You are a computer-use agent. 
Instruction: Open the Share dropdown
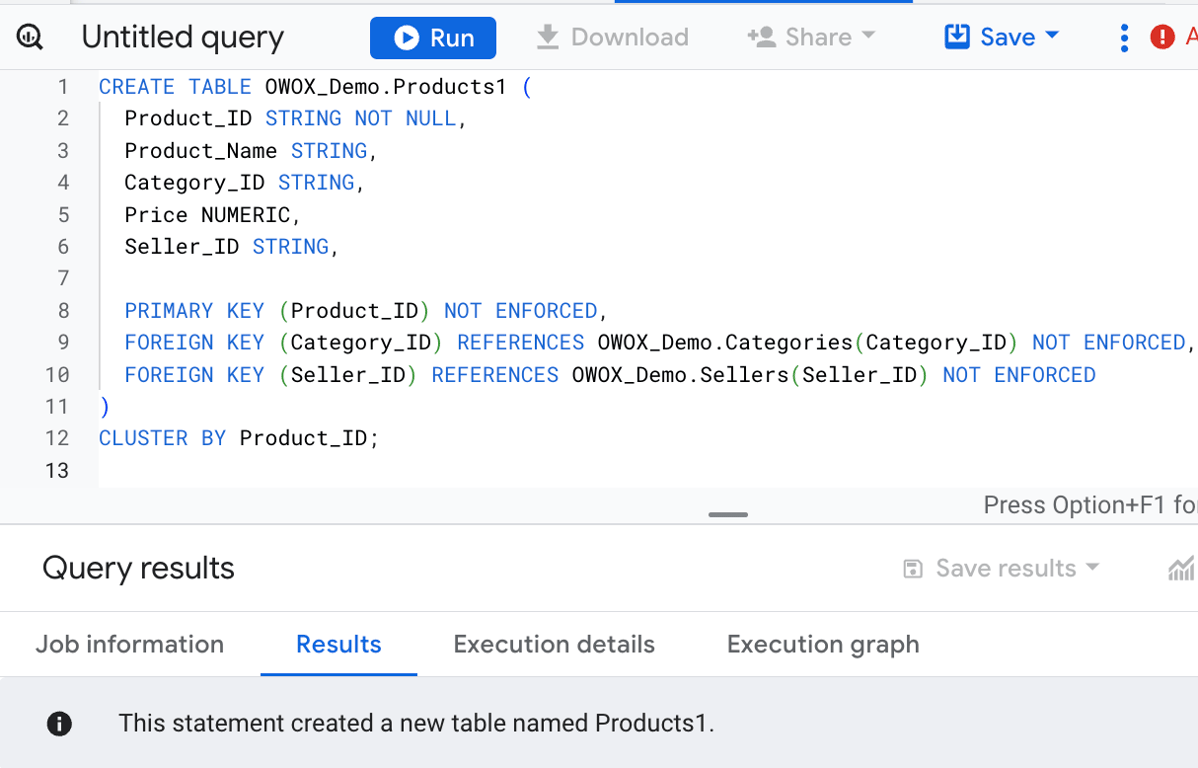(811, 37)
